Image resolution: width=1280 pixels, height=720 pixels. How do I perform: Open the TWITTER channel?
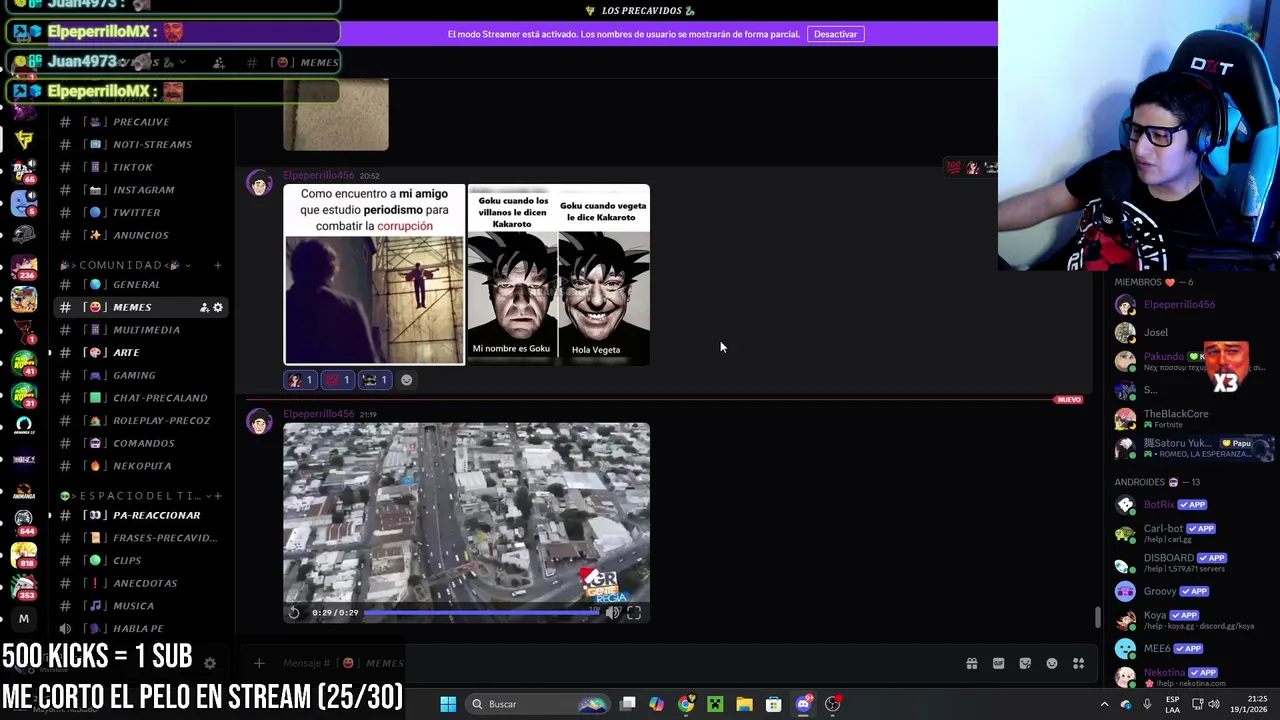tap(140, 213)
